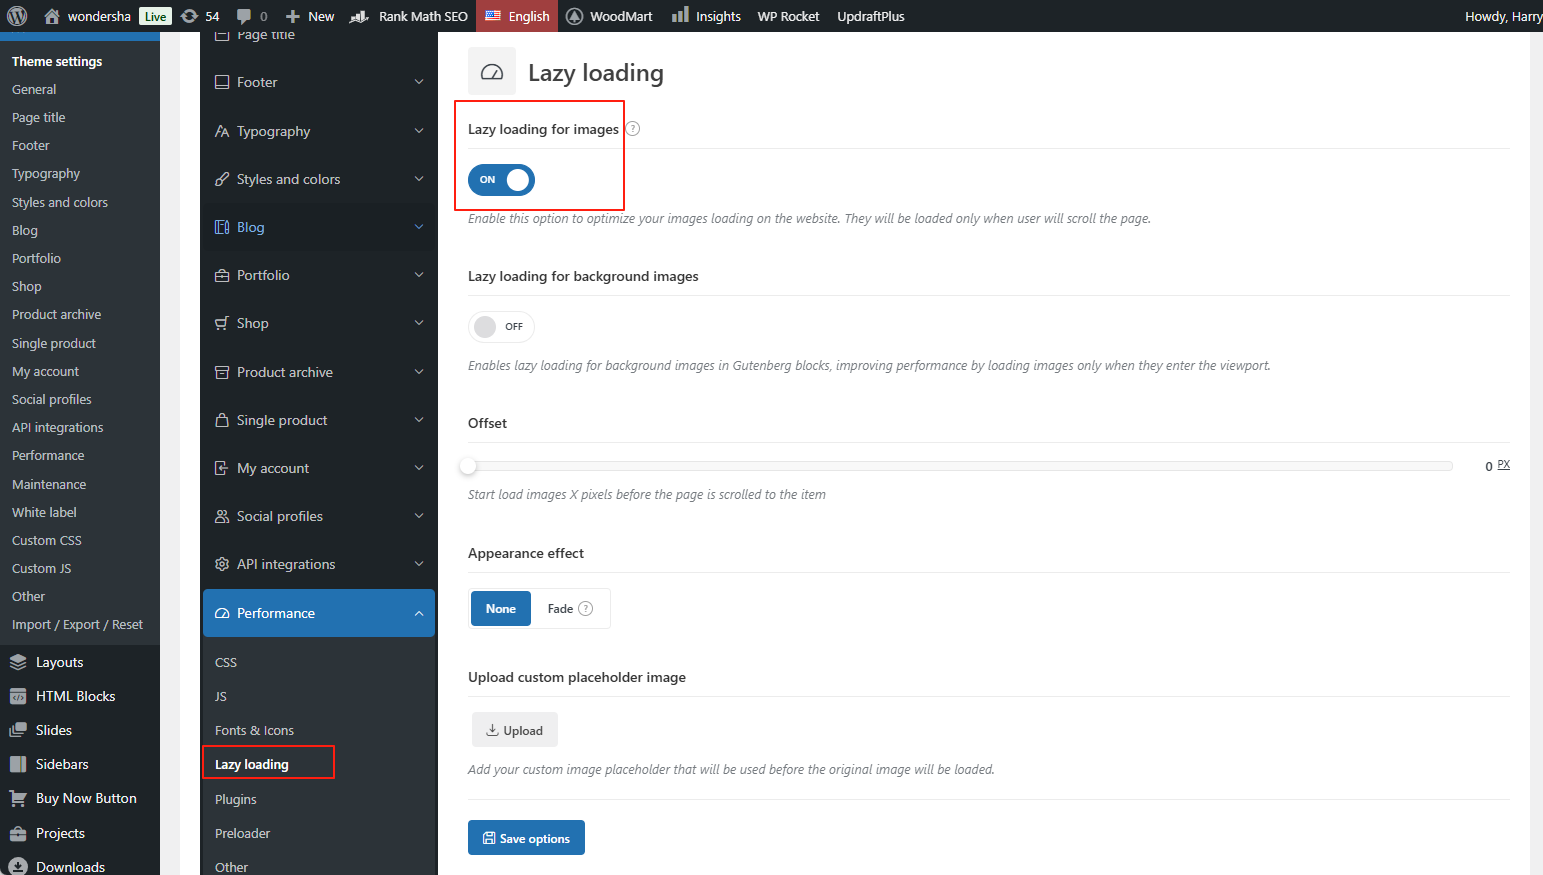Screen dimensions: 1543x875
Task: Click the help icon beside Lazy loading for images
Action: [x=633, y=129]
